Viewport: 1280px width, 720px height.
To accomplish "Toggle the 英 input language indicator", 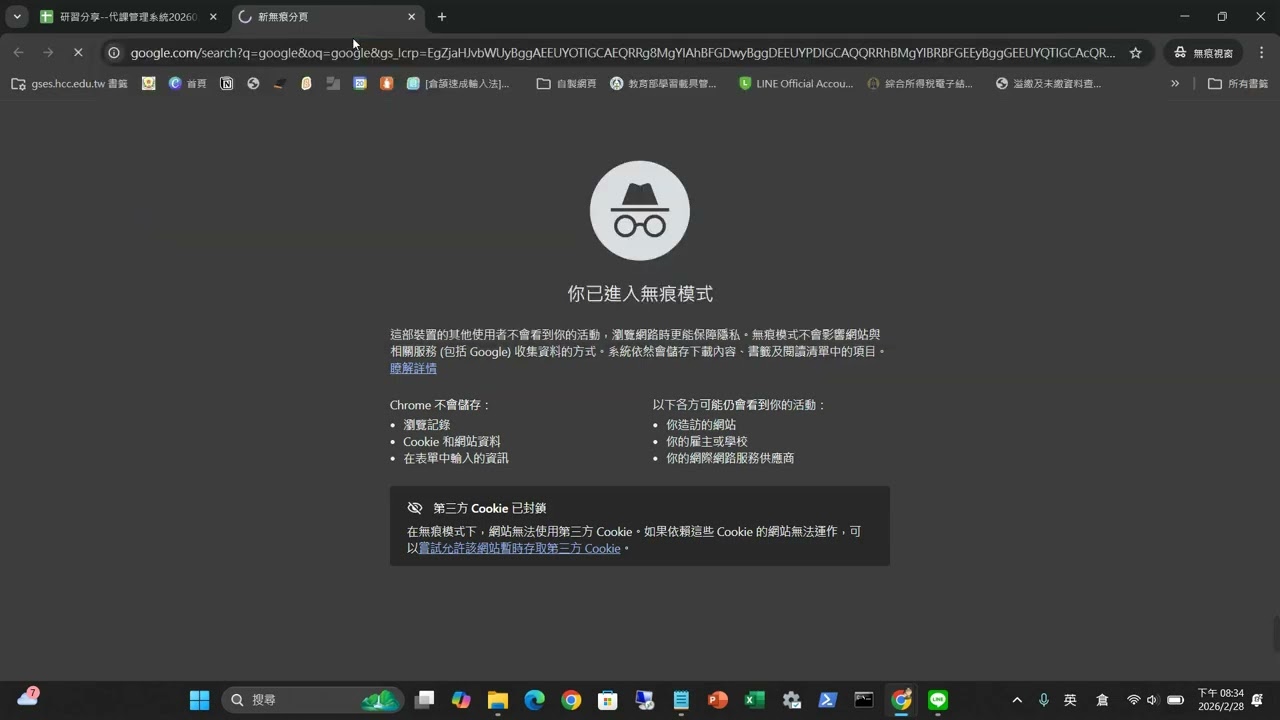I will pyautogui.click(x=1070, y=700).
